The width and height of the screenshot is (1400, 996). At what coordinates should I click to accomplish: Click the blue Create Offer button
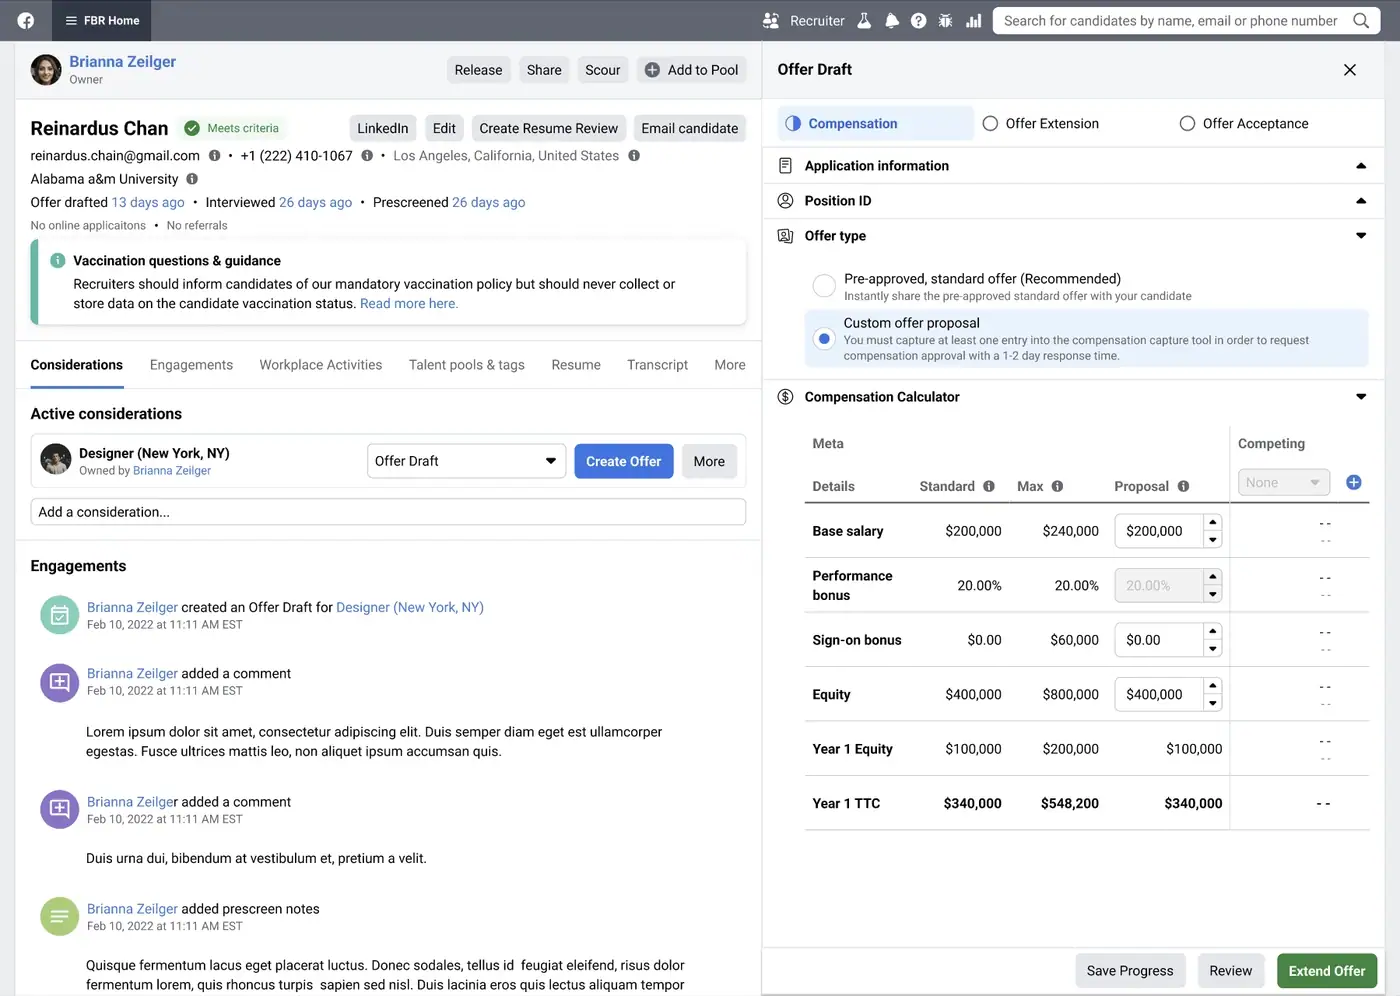point(624,461)
